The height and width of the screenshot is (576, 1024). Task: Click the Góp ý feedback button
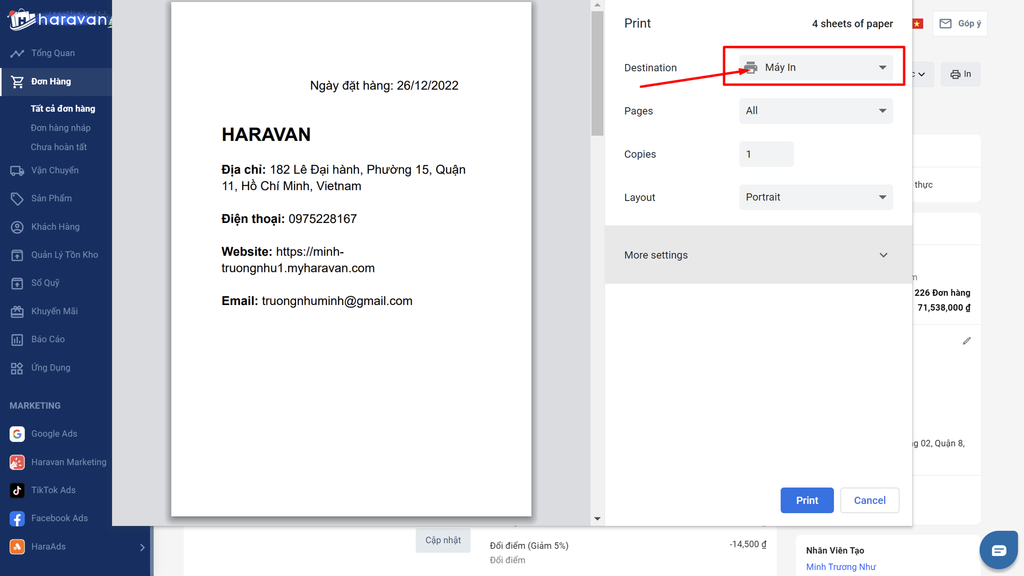(960, 24)
